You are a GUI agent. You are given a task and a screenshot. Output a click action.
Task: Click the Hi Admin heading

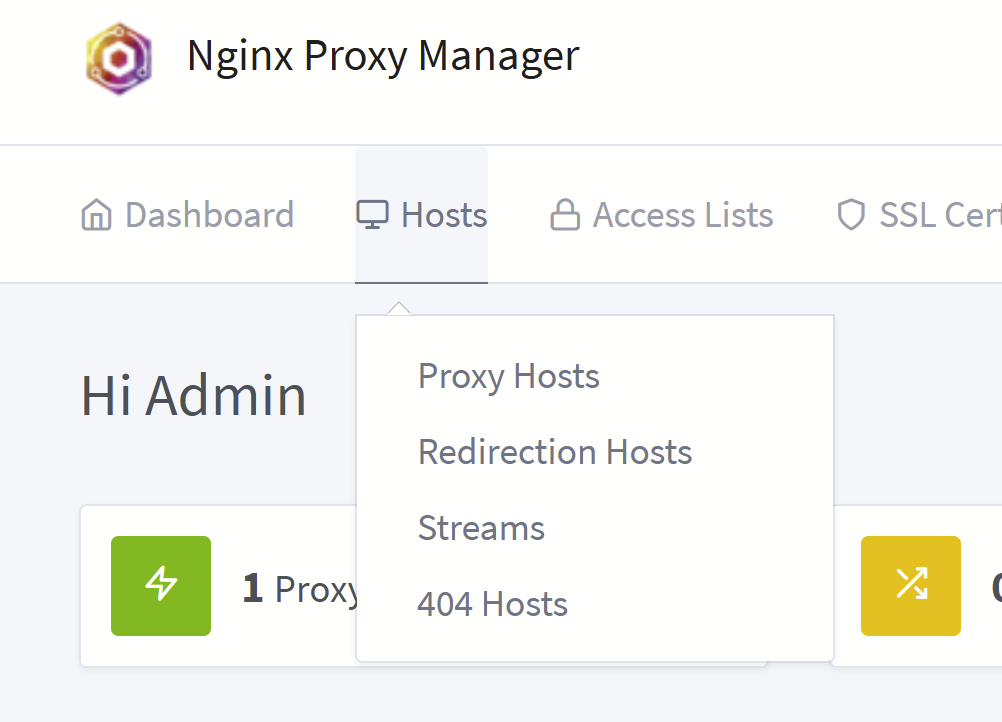coord(193,396)
